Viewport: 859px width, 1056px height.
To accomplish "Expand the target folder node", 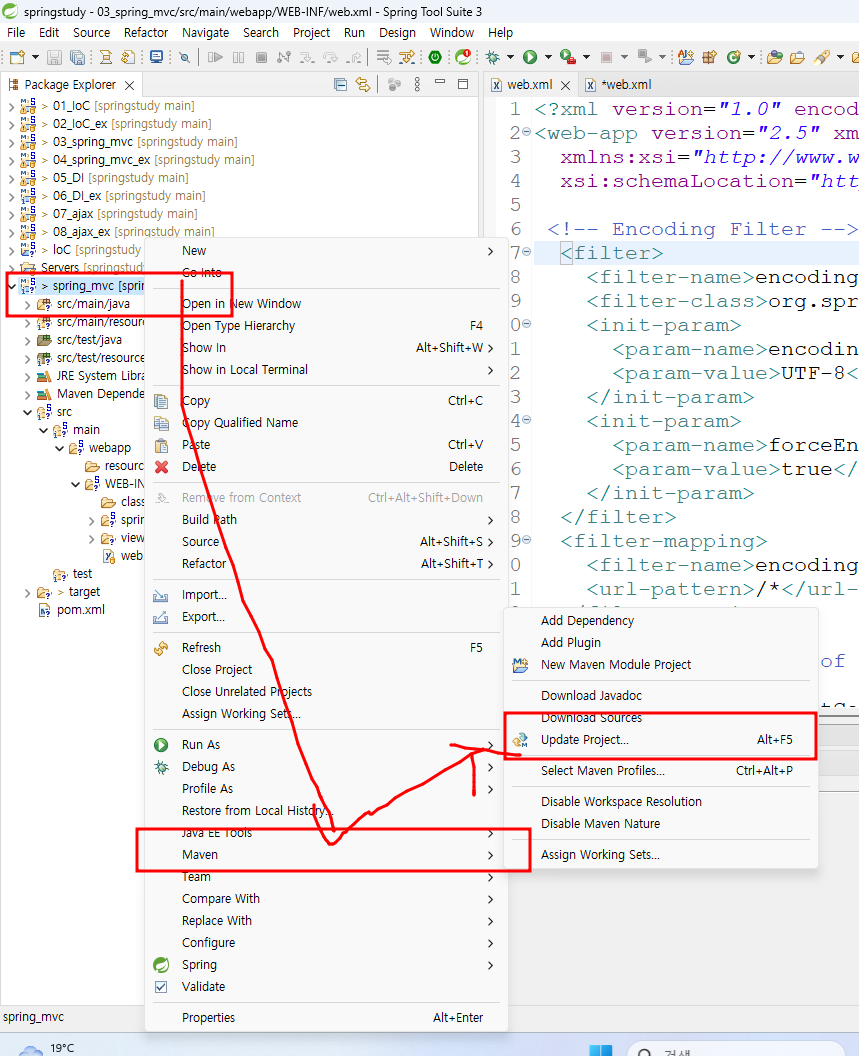I will [x=28, y=593].
